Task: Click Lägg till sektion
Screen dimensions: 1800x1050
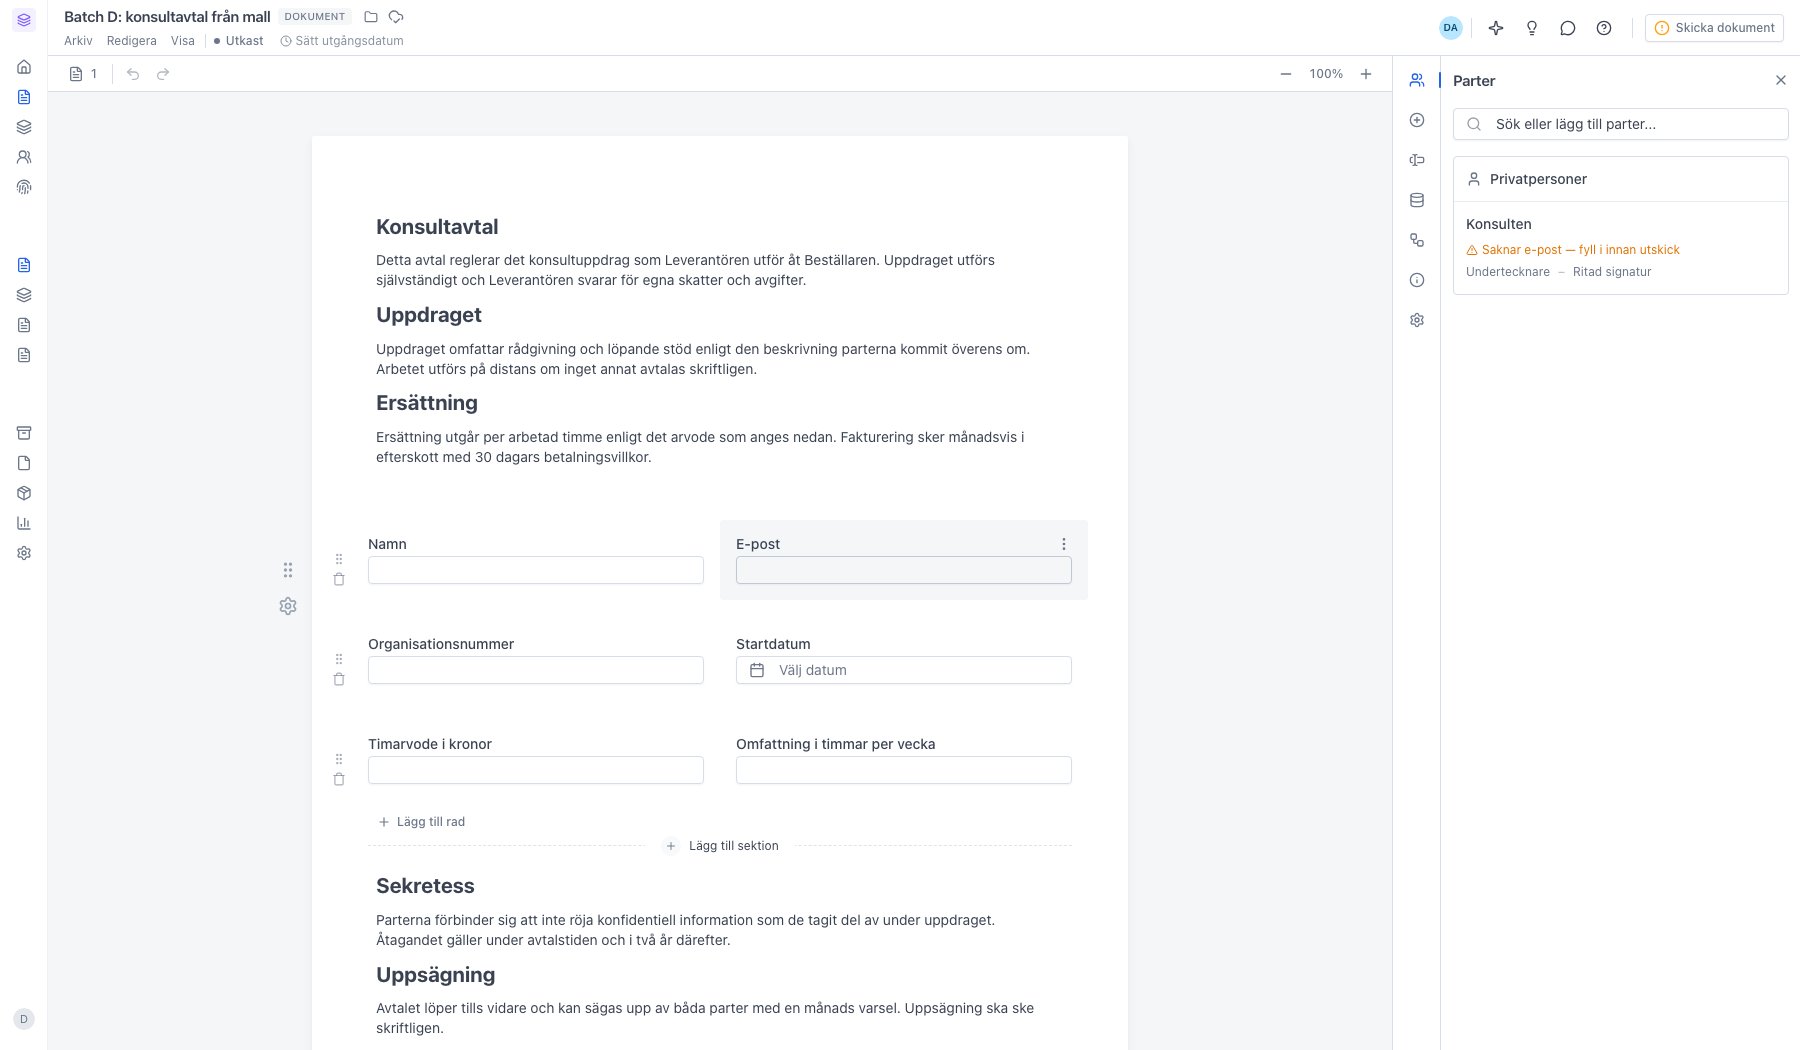Action: (x=722, y=846)
